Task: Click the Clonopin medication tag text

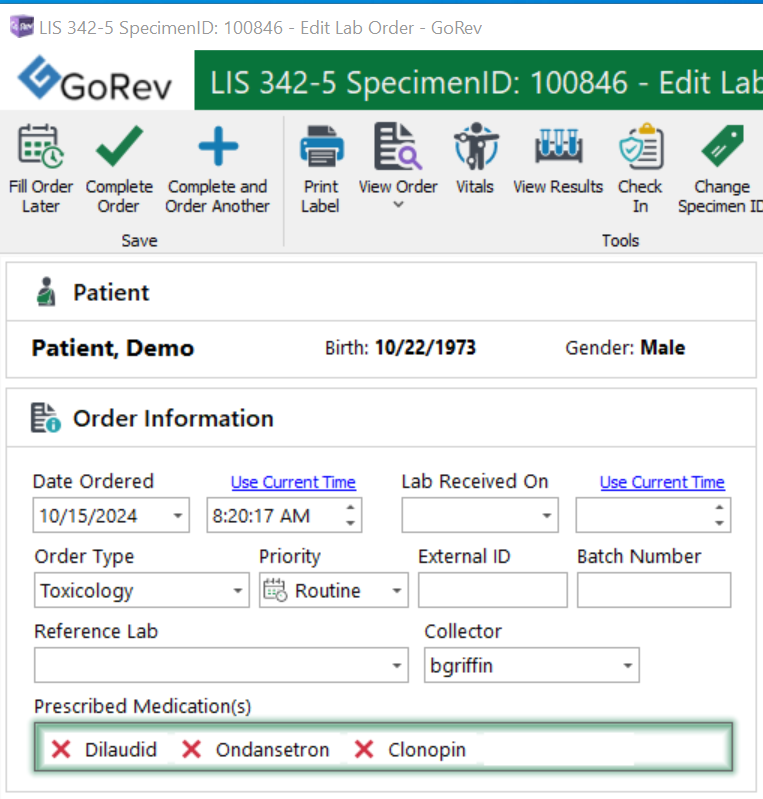Action: (x=427, y=750)
